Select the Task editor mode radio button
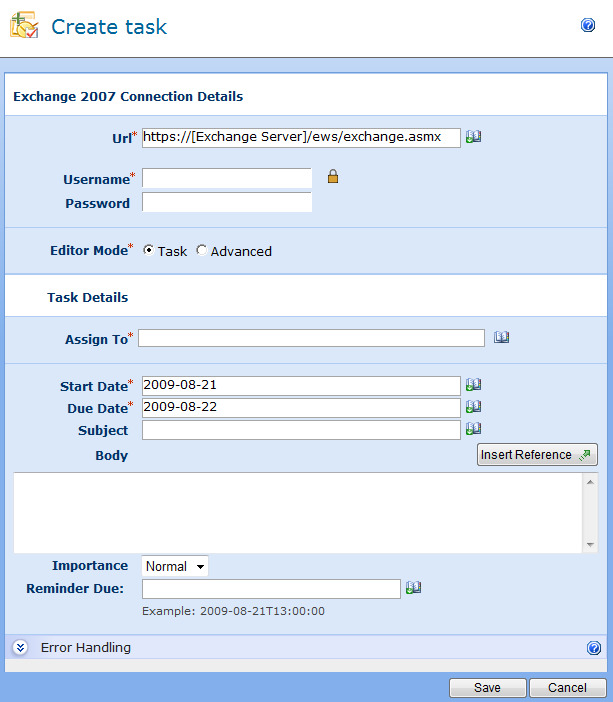Viewport: 613px width, 702px height. (x=149, y=251)
